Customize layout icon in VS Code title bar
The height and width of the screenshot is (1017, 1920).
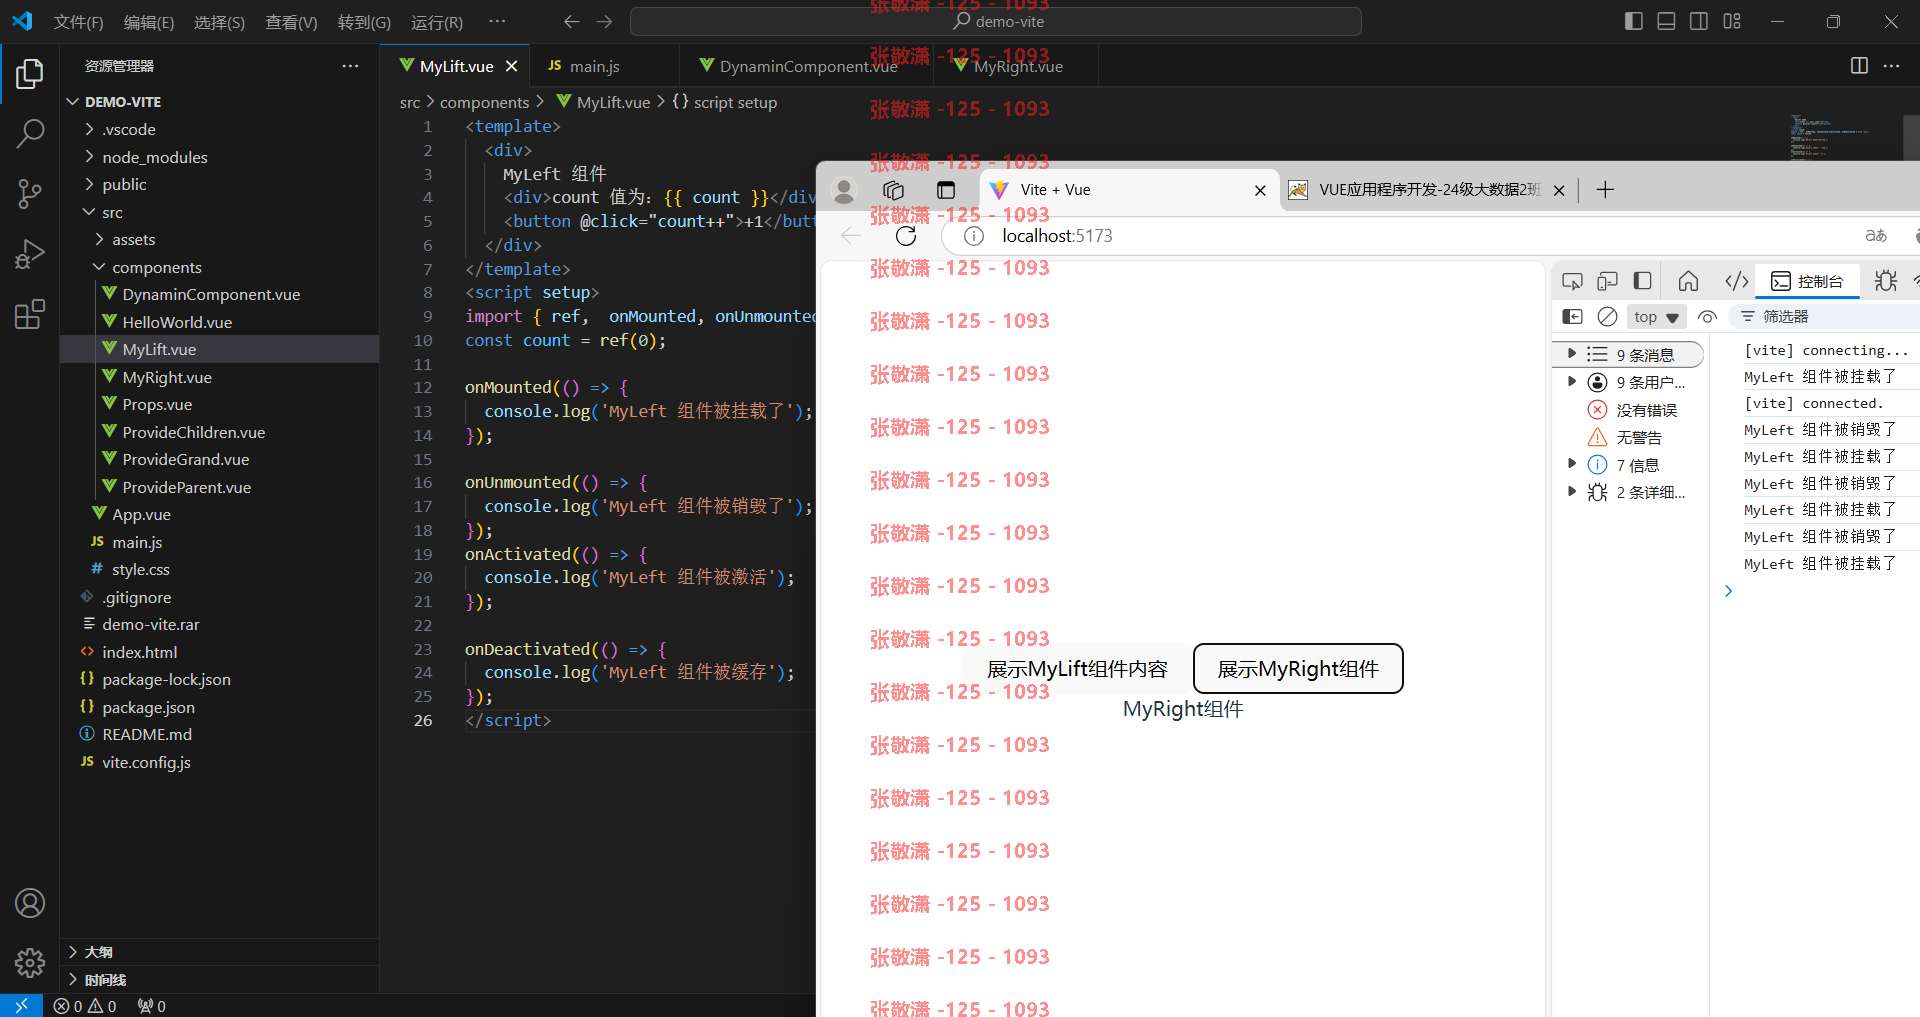[1732, 21]
